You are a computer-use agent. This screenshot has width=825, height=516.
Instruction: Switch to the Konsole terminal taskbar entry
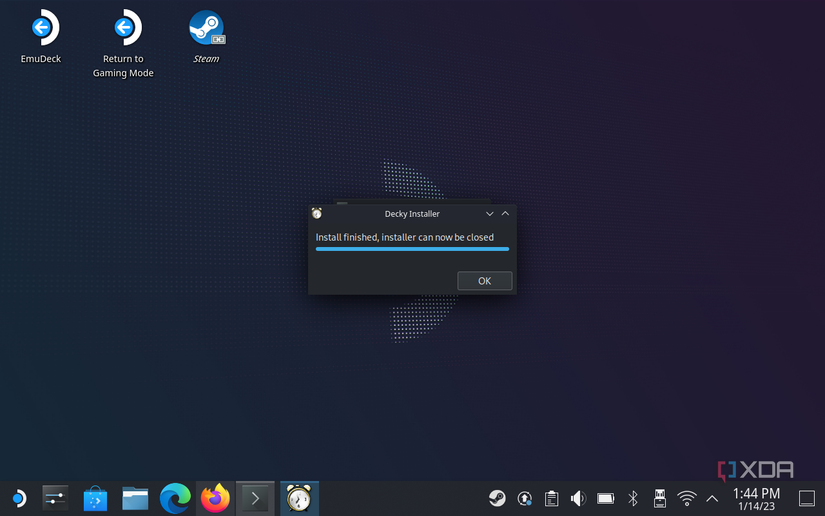[255, 498]
